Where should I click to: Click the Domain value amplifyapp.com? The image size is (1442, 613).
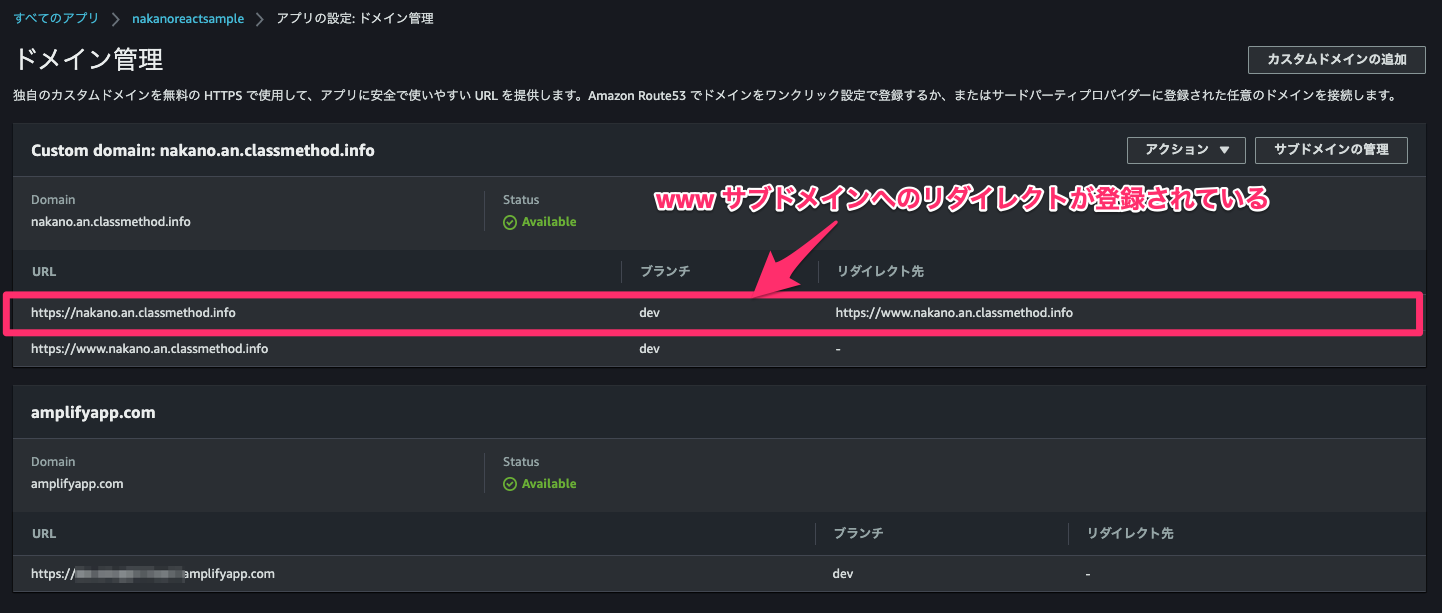pyautogui.click(x=77, y=484)
